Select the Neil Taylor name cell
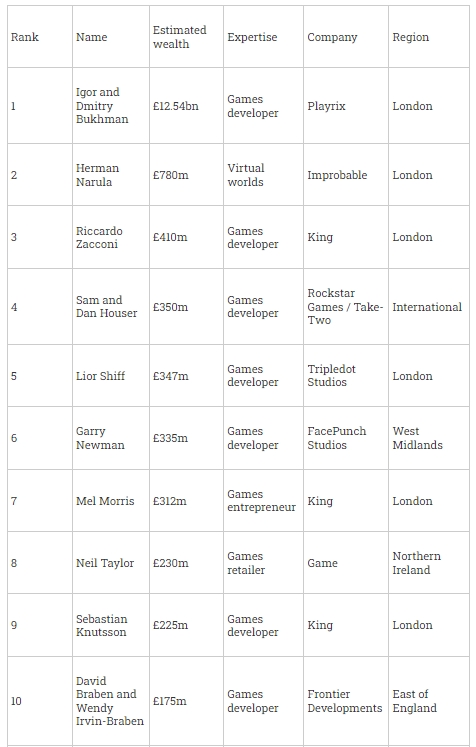This screenshot has width=476, height=747. click(x=111, y=563)
